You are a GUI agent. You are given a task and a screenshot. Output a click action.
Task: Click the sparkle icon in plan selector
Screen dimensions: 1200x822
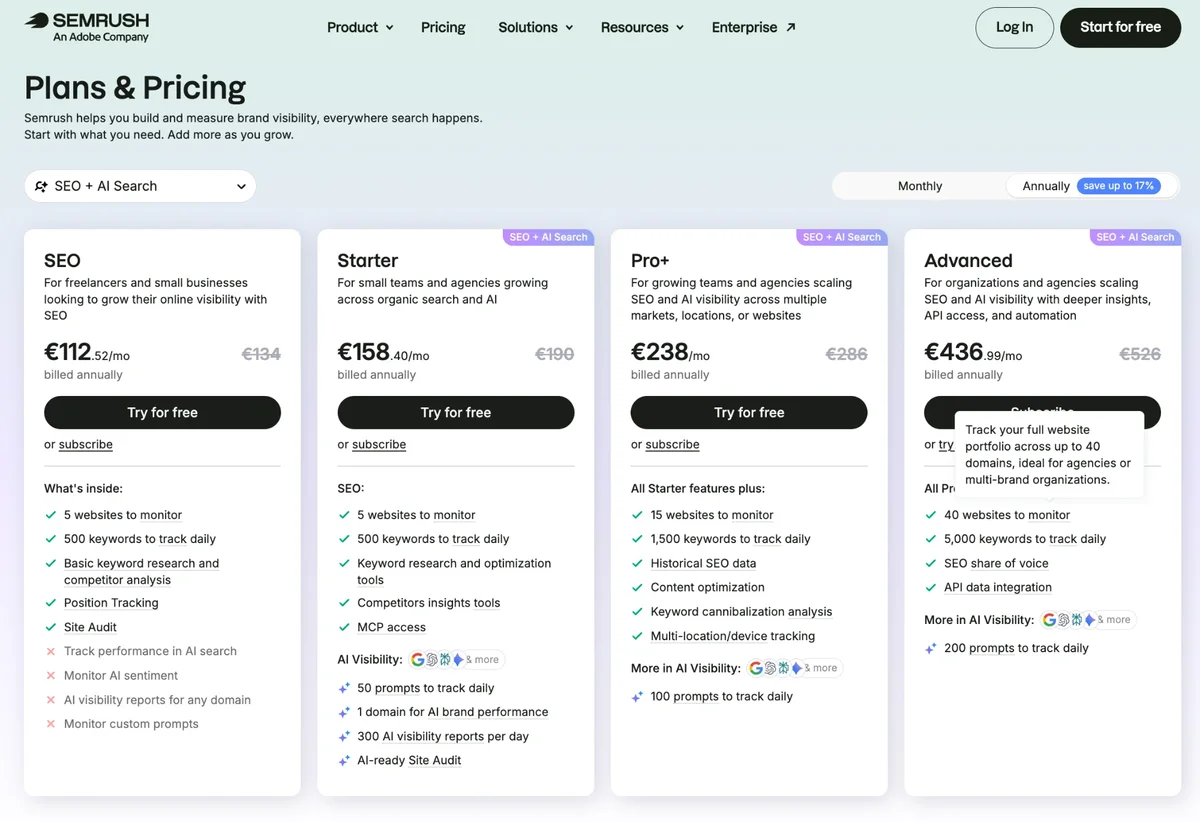(x=41, y=186)
